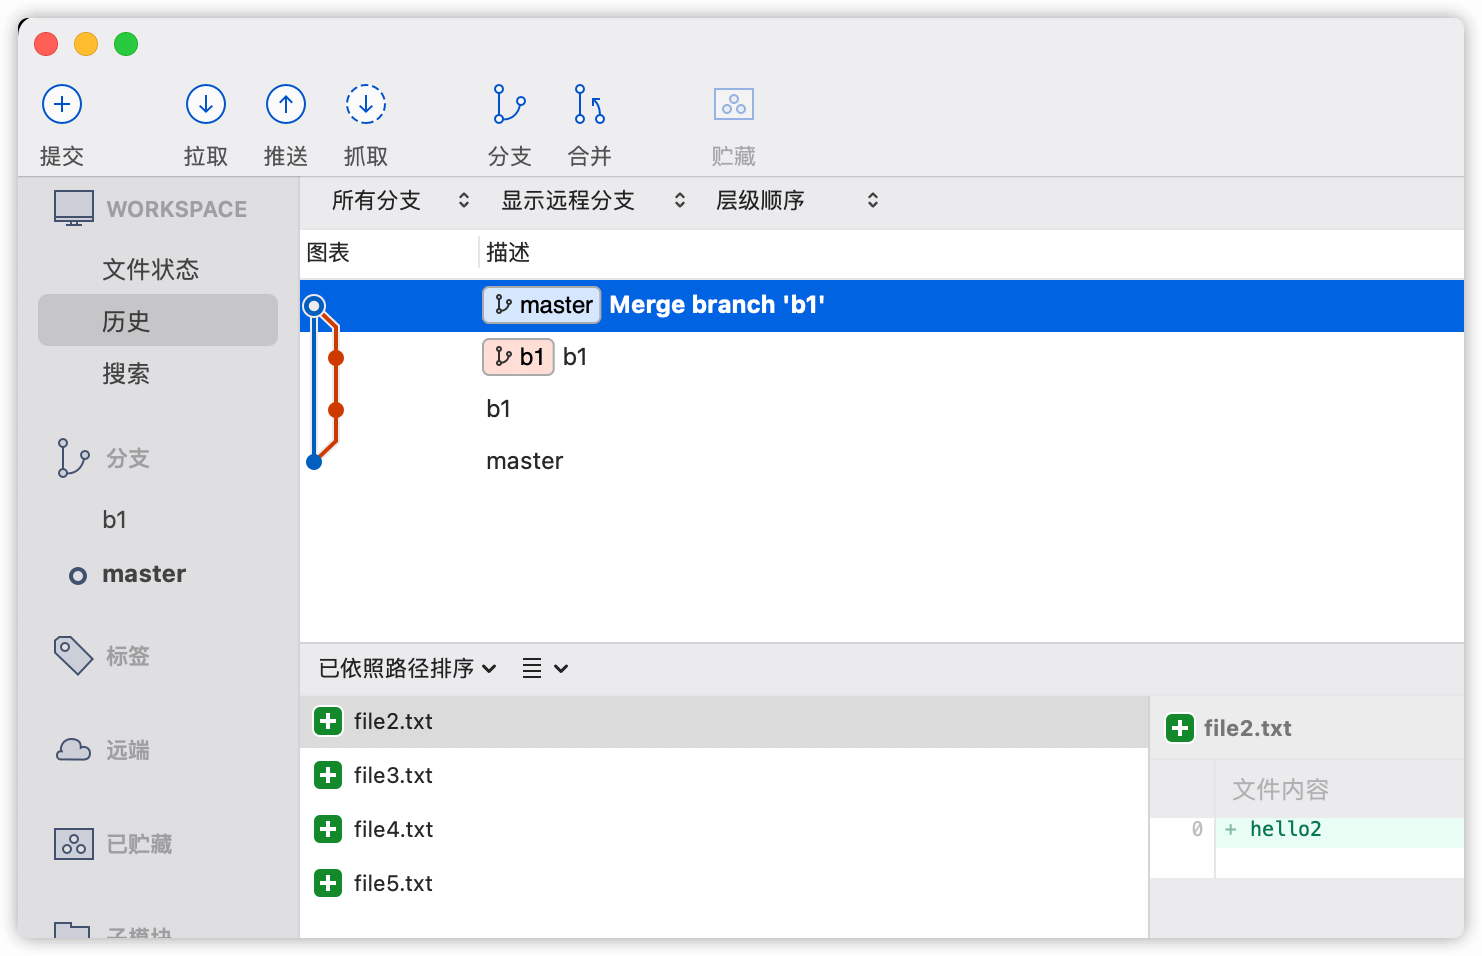Click the Commit (提交) toolbar icon
This screenshot has width=1482, height=956.
[62, 105]
